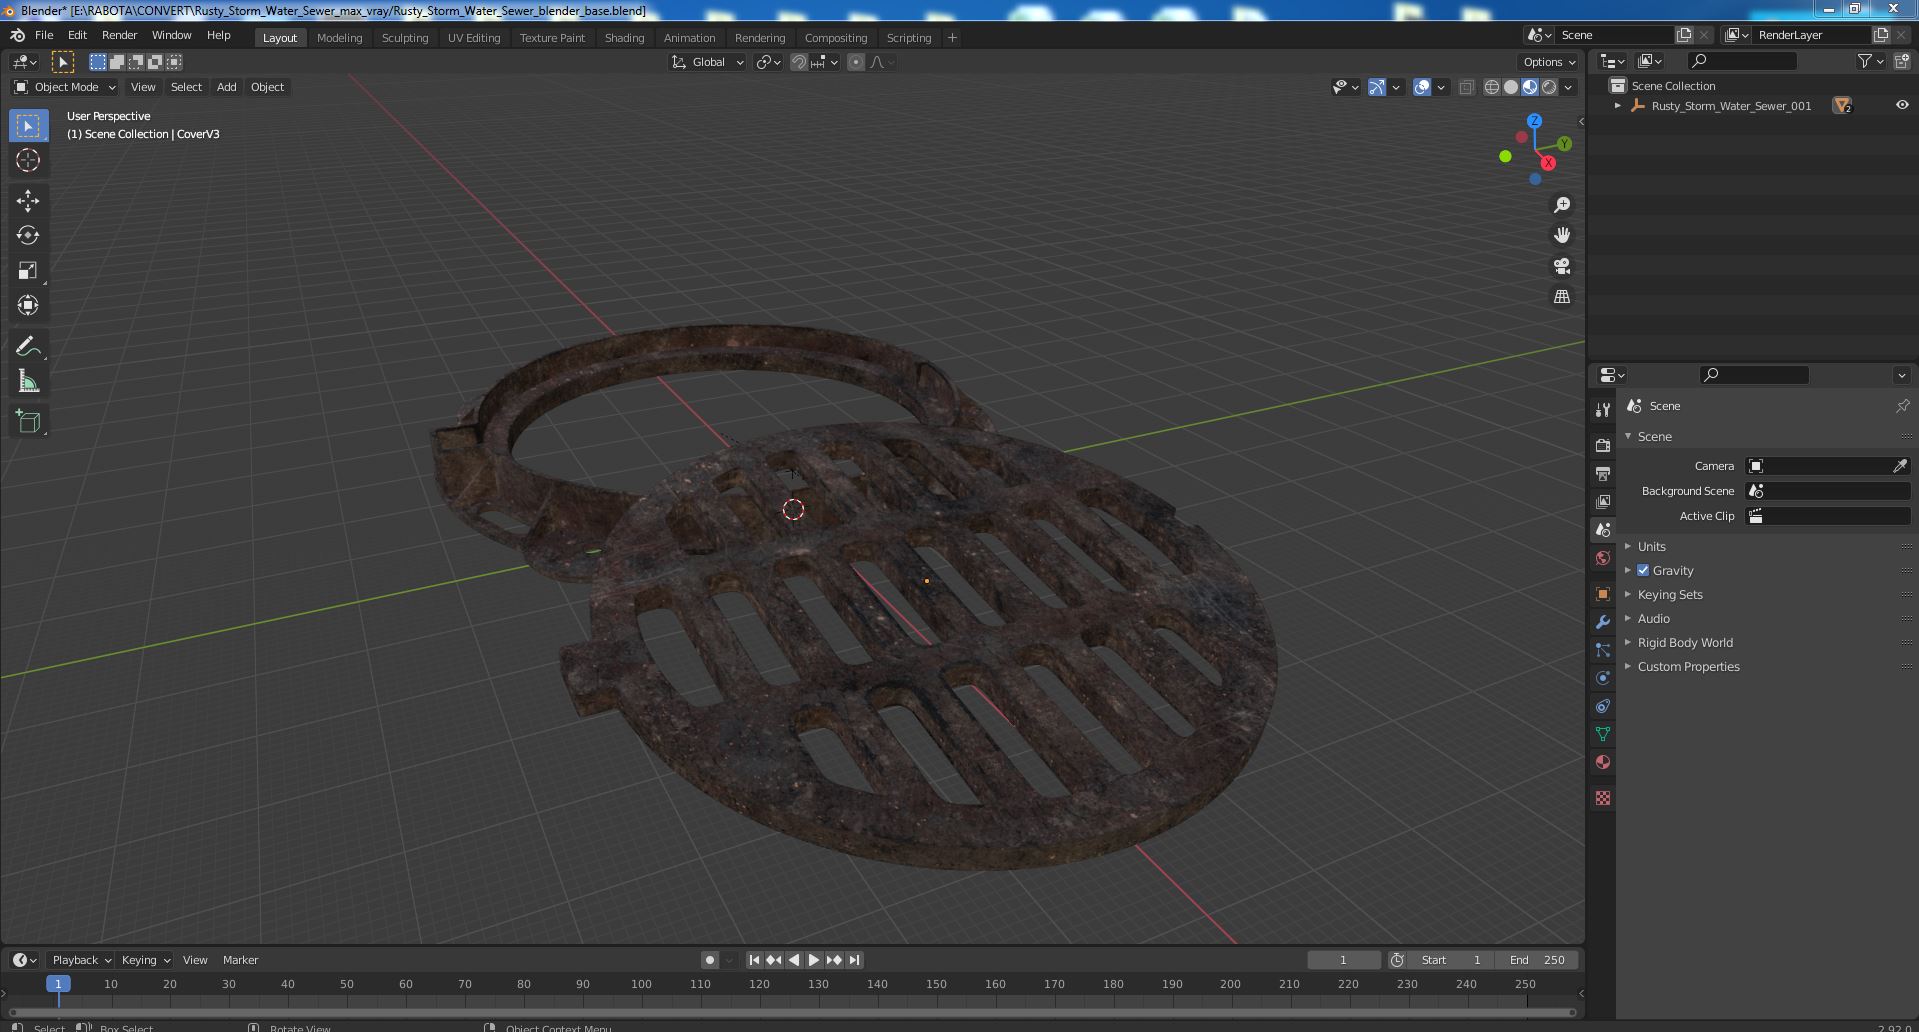The image size is (1919, 1032).
Task: Open the Object Constraints properties tab
Action: click(1603, 706)
